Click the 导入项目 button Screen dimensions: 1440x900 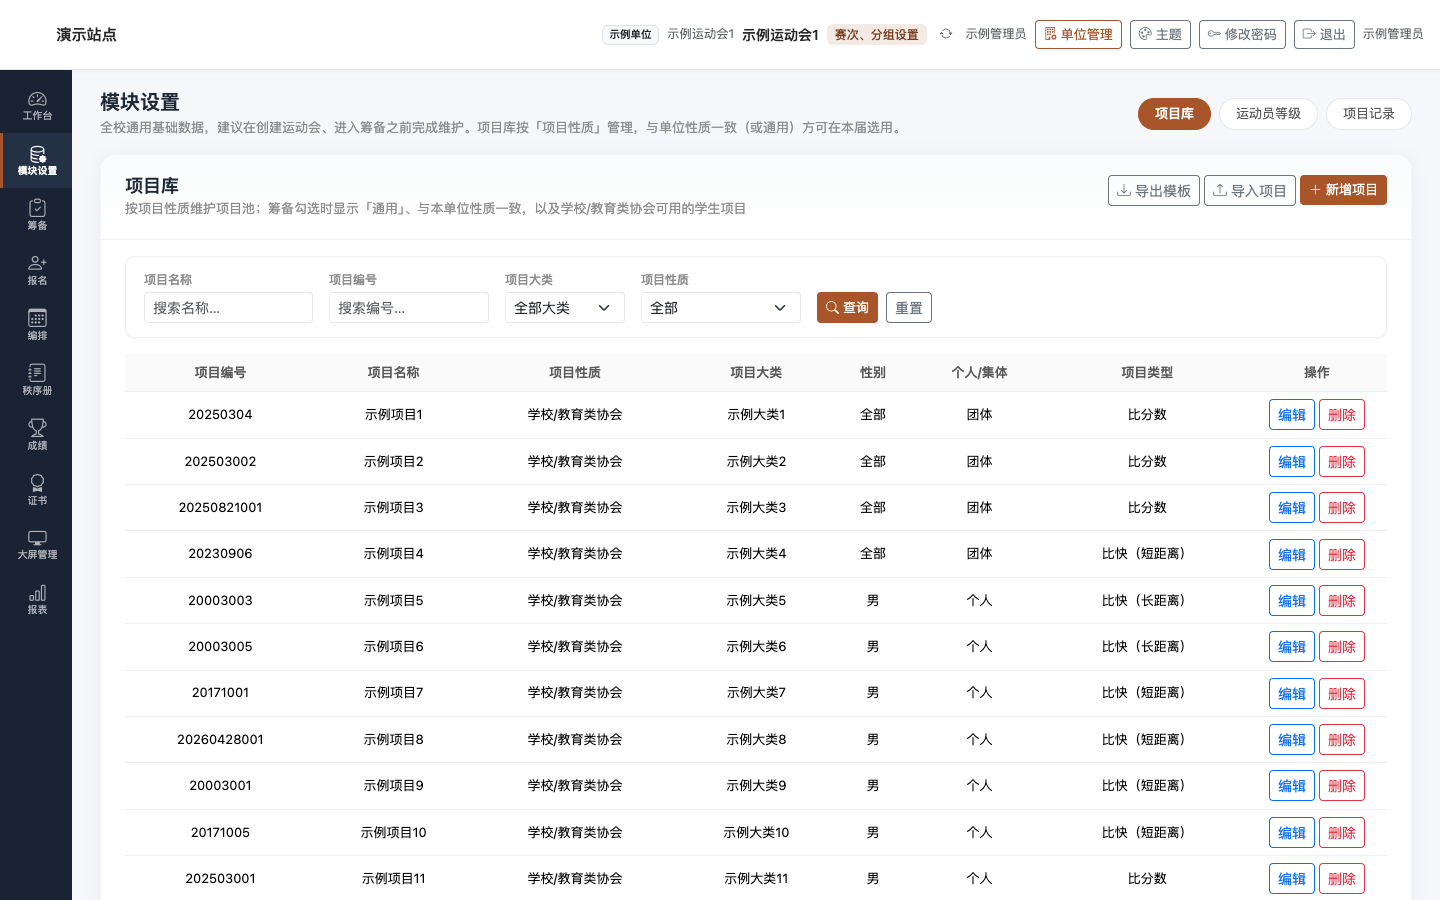click(1250, 190)
